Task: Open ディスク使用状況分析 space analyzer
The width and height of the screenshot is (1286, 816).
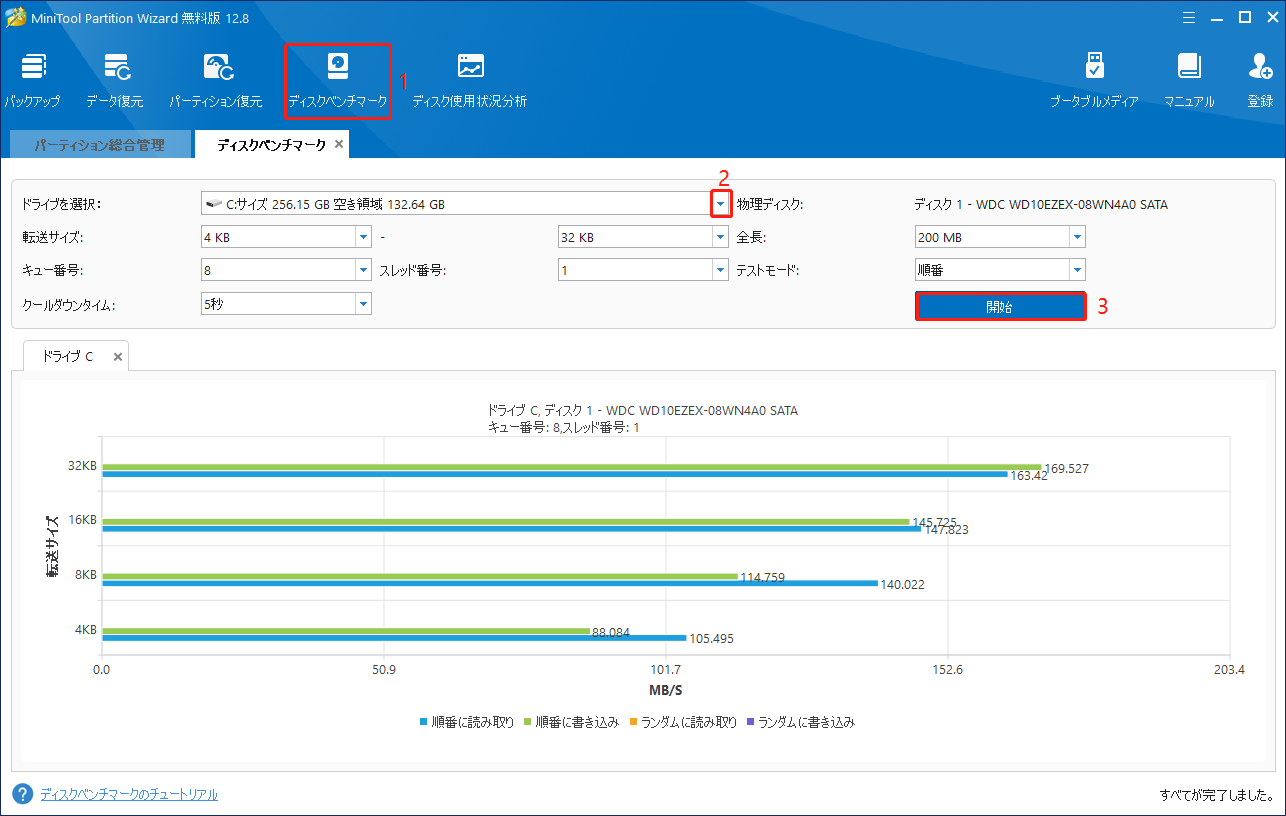Action: (470, 80)
